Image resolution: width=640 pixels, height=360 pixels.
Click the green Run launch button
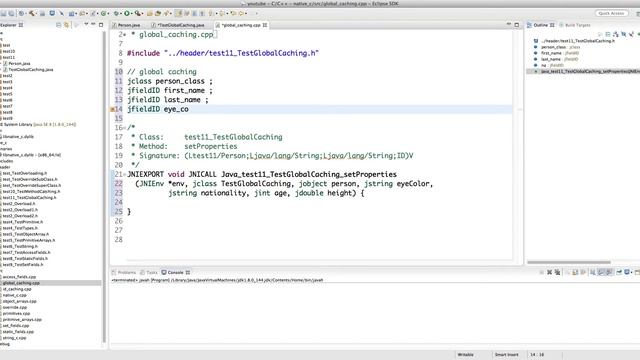[x=127, y=13]
